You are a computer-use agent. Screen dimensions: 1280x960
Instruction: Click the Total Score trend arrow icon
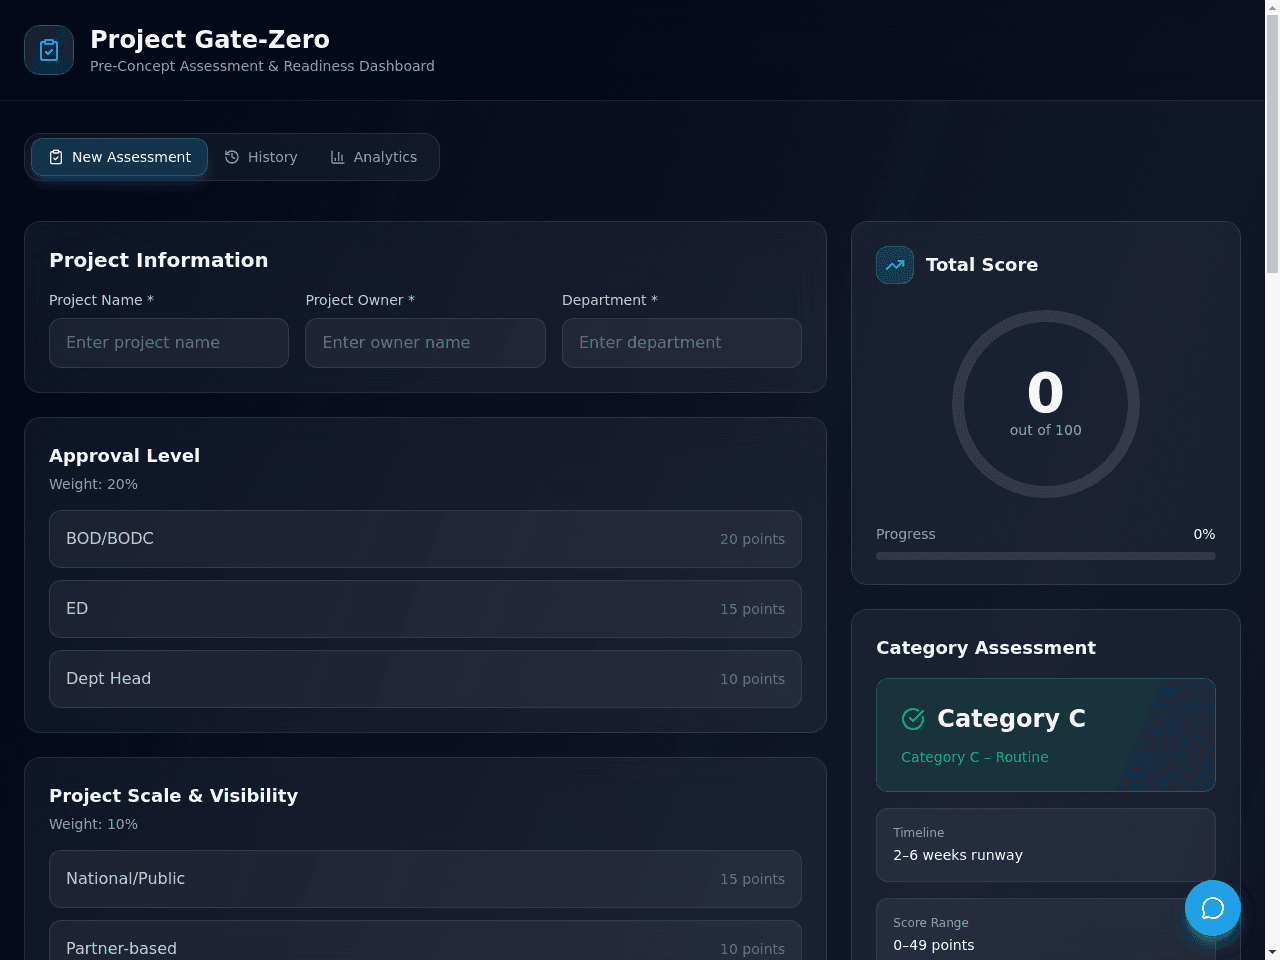pos(895,265)
